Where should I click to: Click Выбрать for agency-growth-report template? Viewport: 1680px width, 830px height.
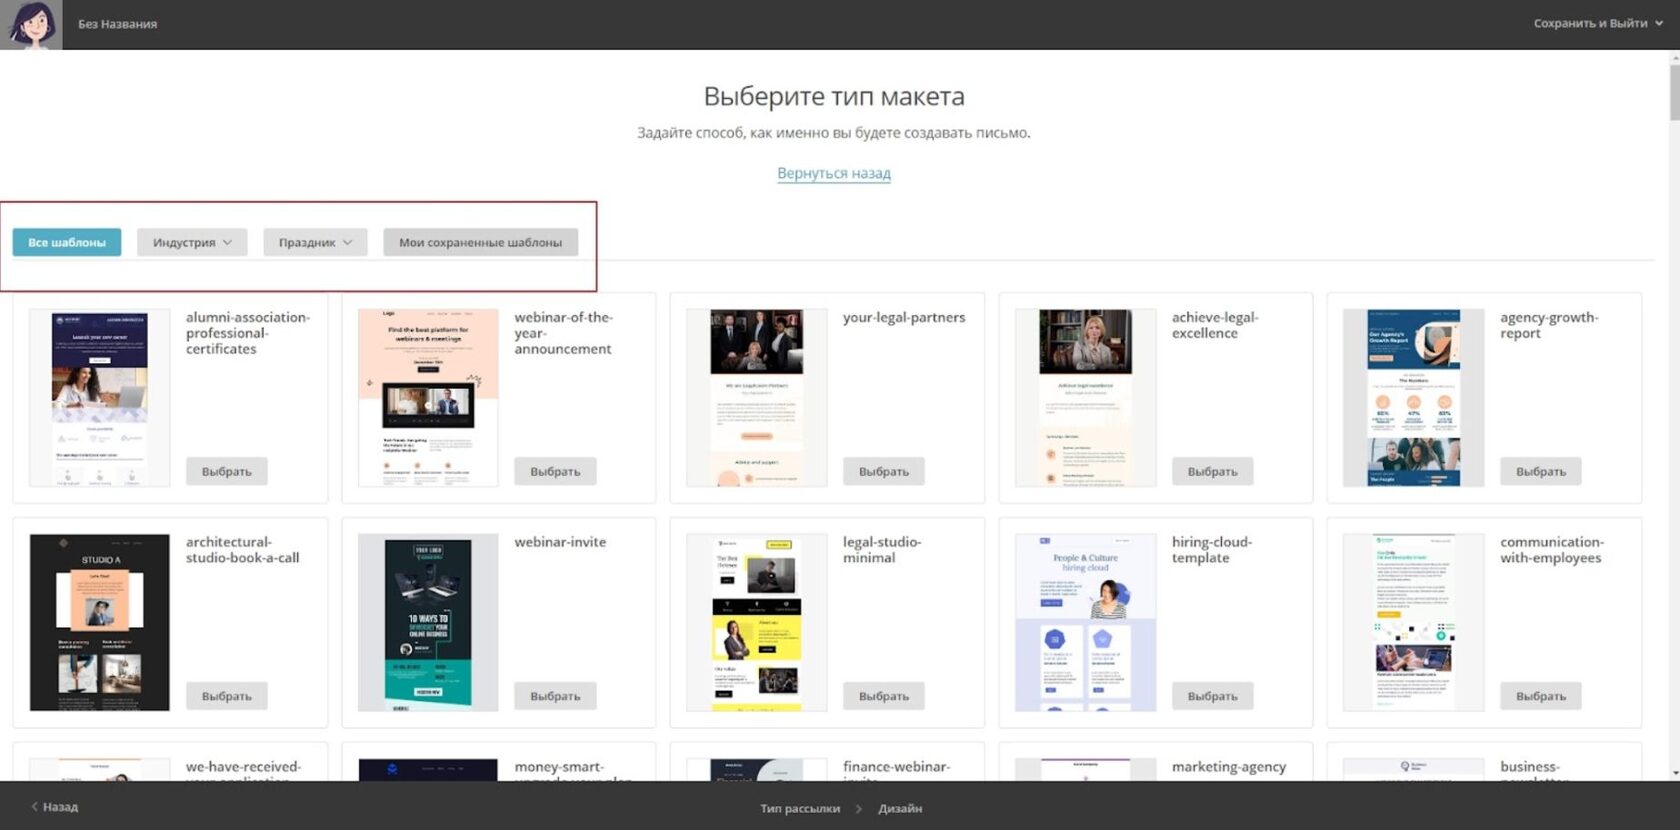(1541, 471)
